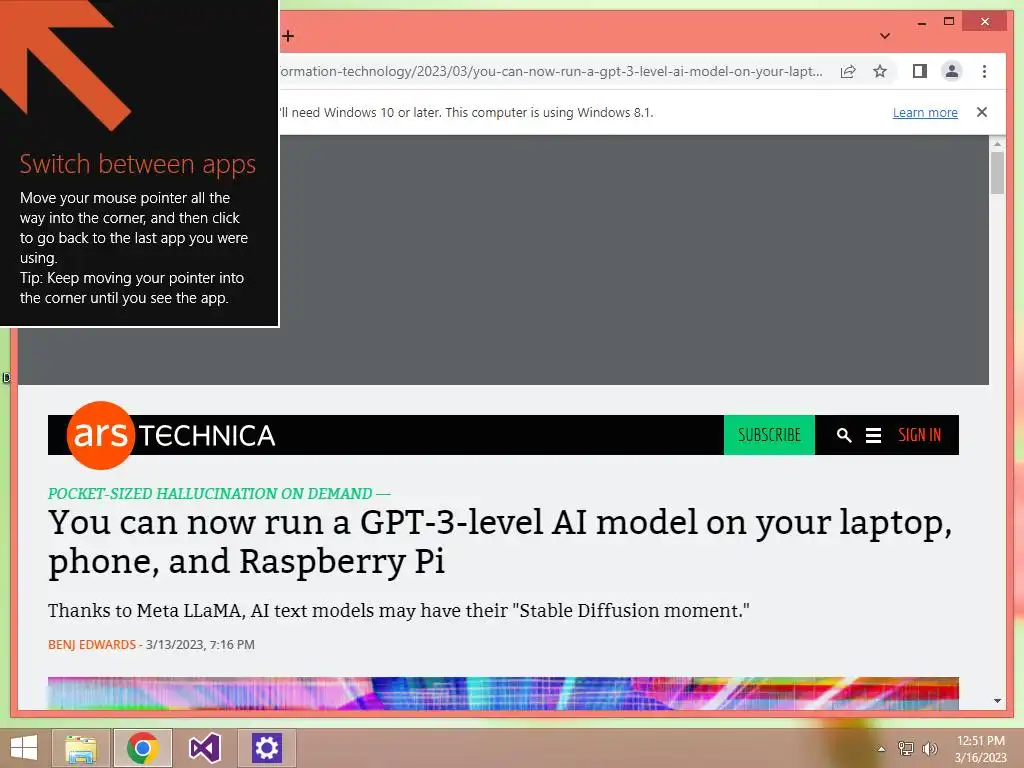This screenshot has height=768, width=1024.
Task: Open the Chrome three-dot menu
Action: click(984, 71)
